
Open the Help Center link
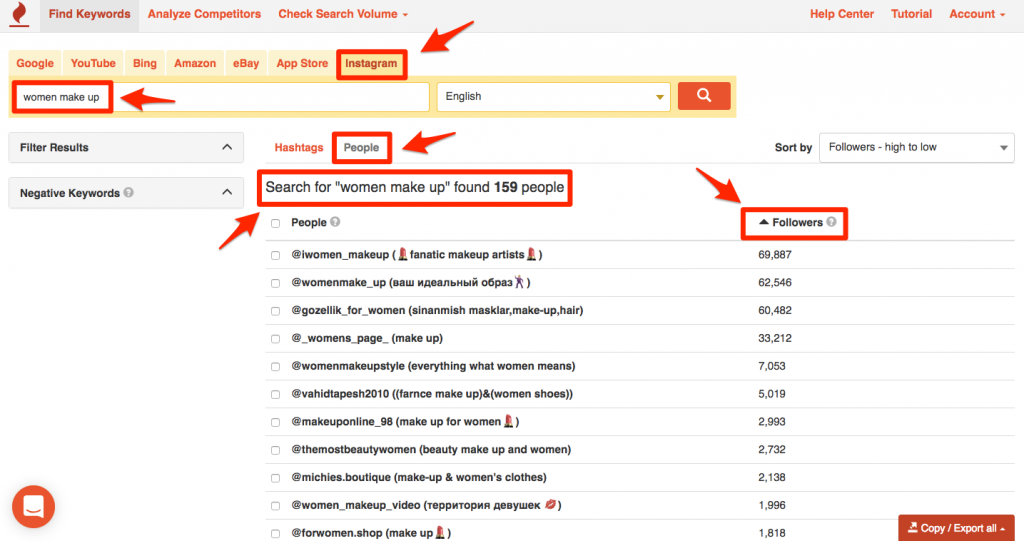[x=842, y=14]
